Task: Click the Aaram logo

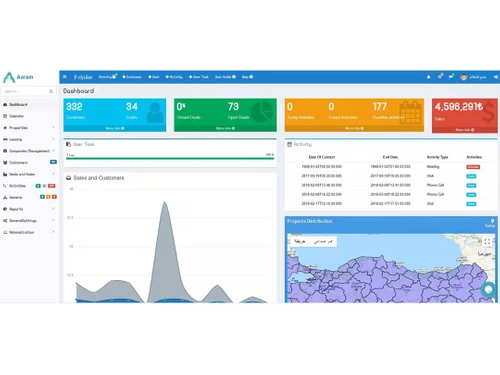Action: (x=18, y=77)
